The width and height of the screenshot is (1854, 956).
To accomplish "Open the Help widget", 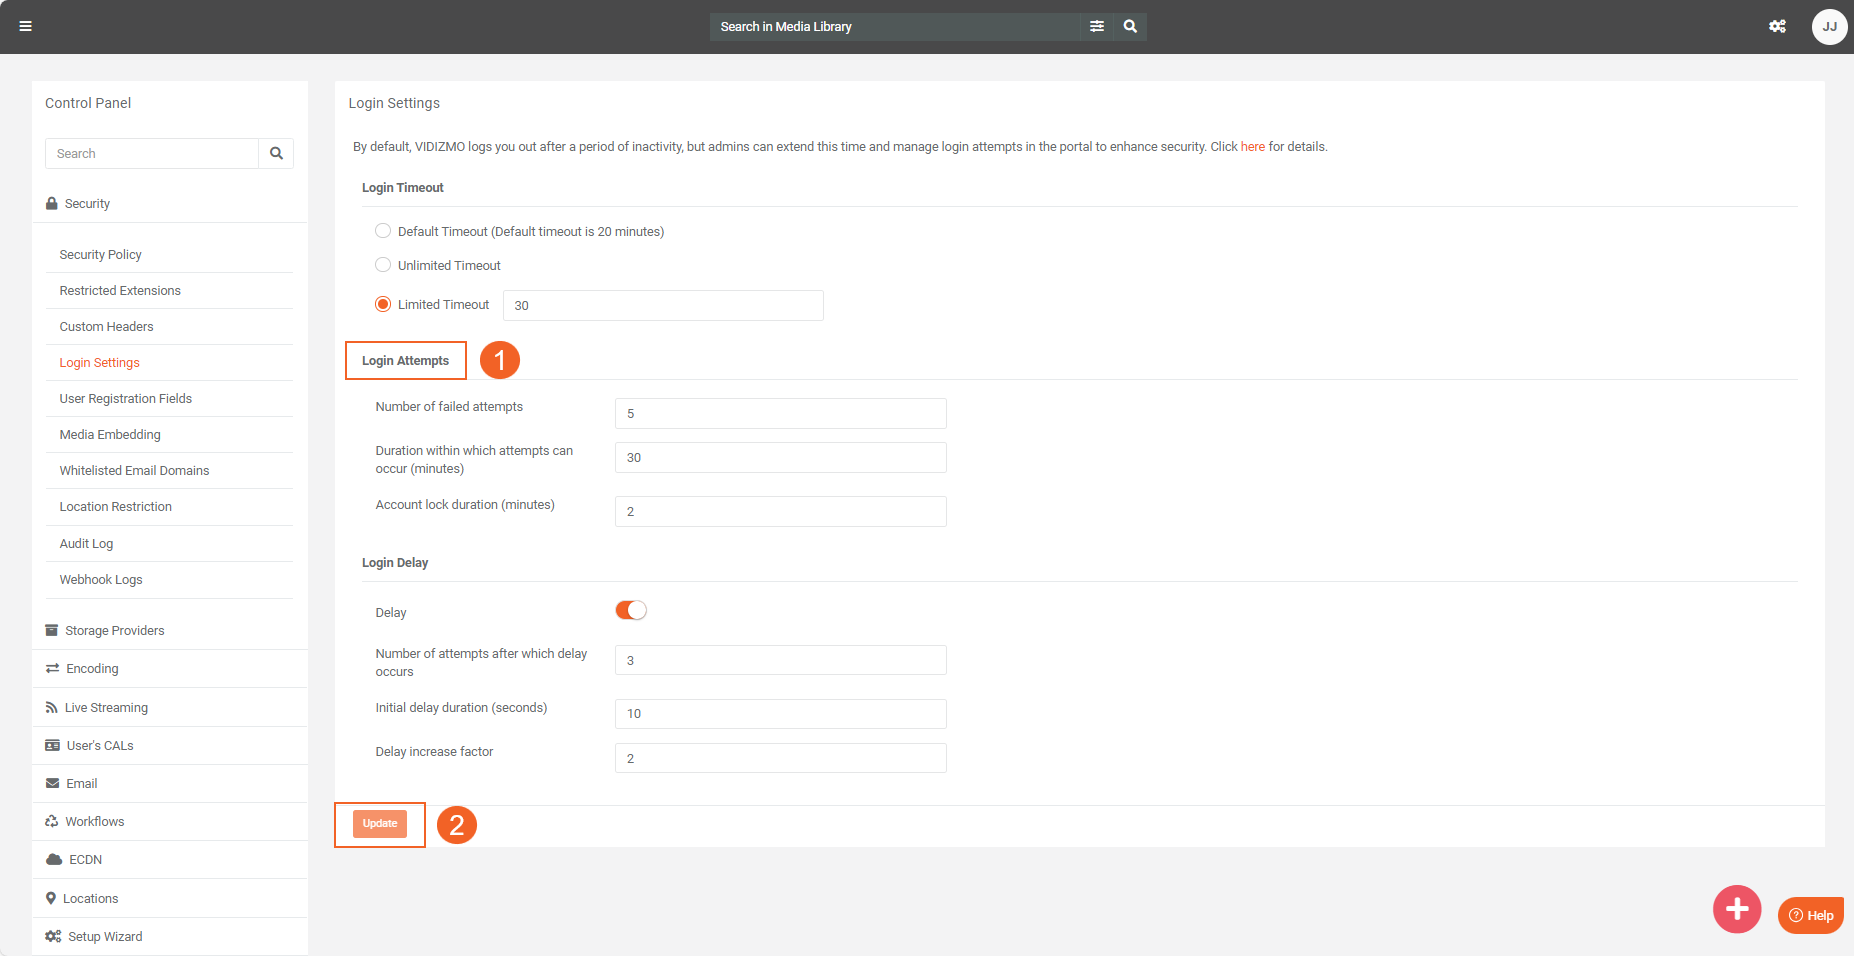I will coord(1811,915).
